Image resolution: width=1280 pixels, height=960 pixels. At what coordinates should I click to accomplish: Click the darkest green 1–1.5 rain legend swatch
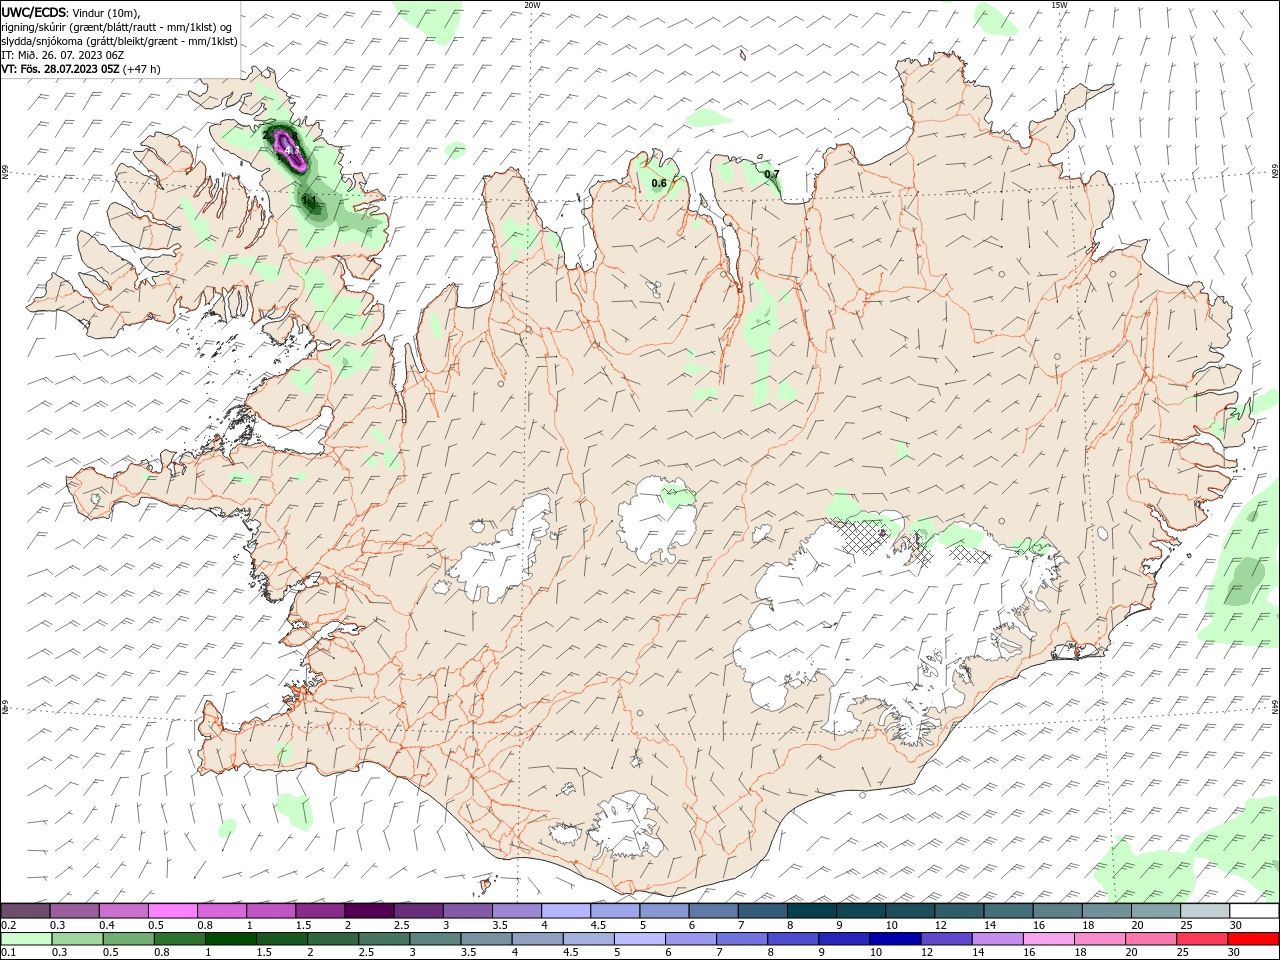click(231, 939)
